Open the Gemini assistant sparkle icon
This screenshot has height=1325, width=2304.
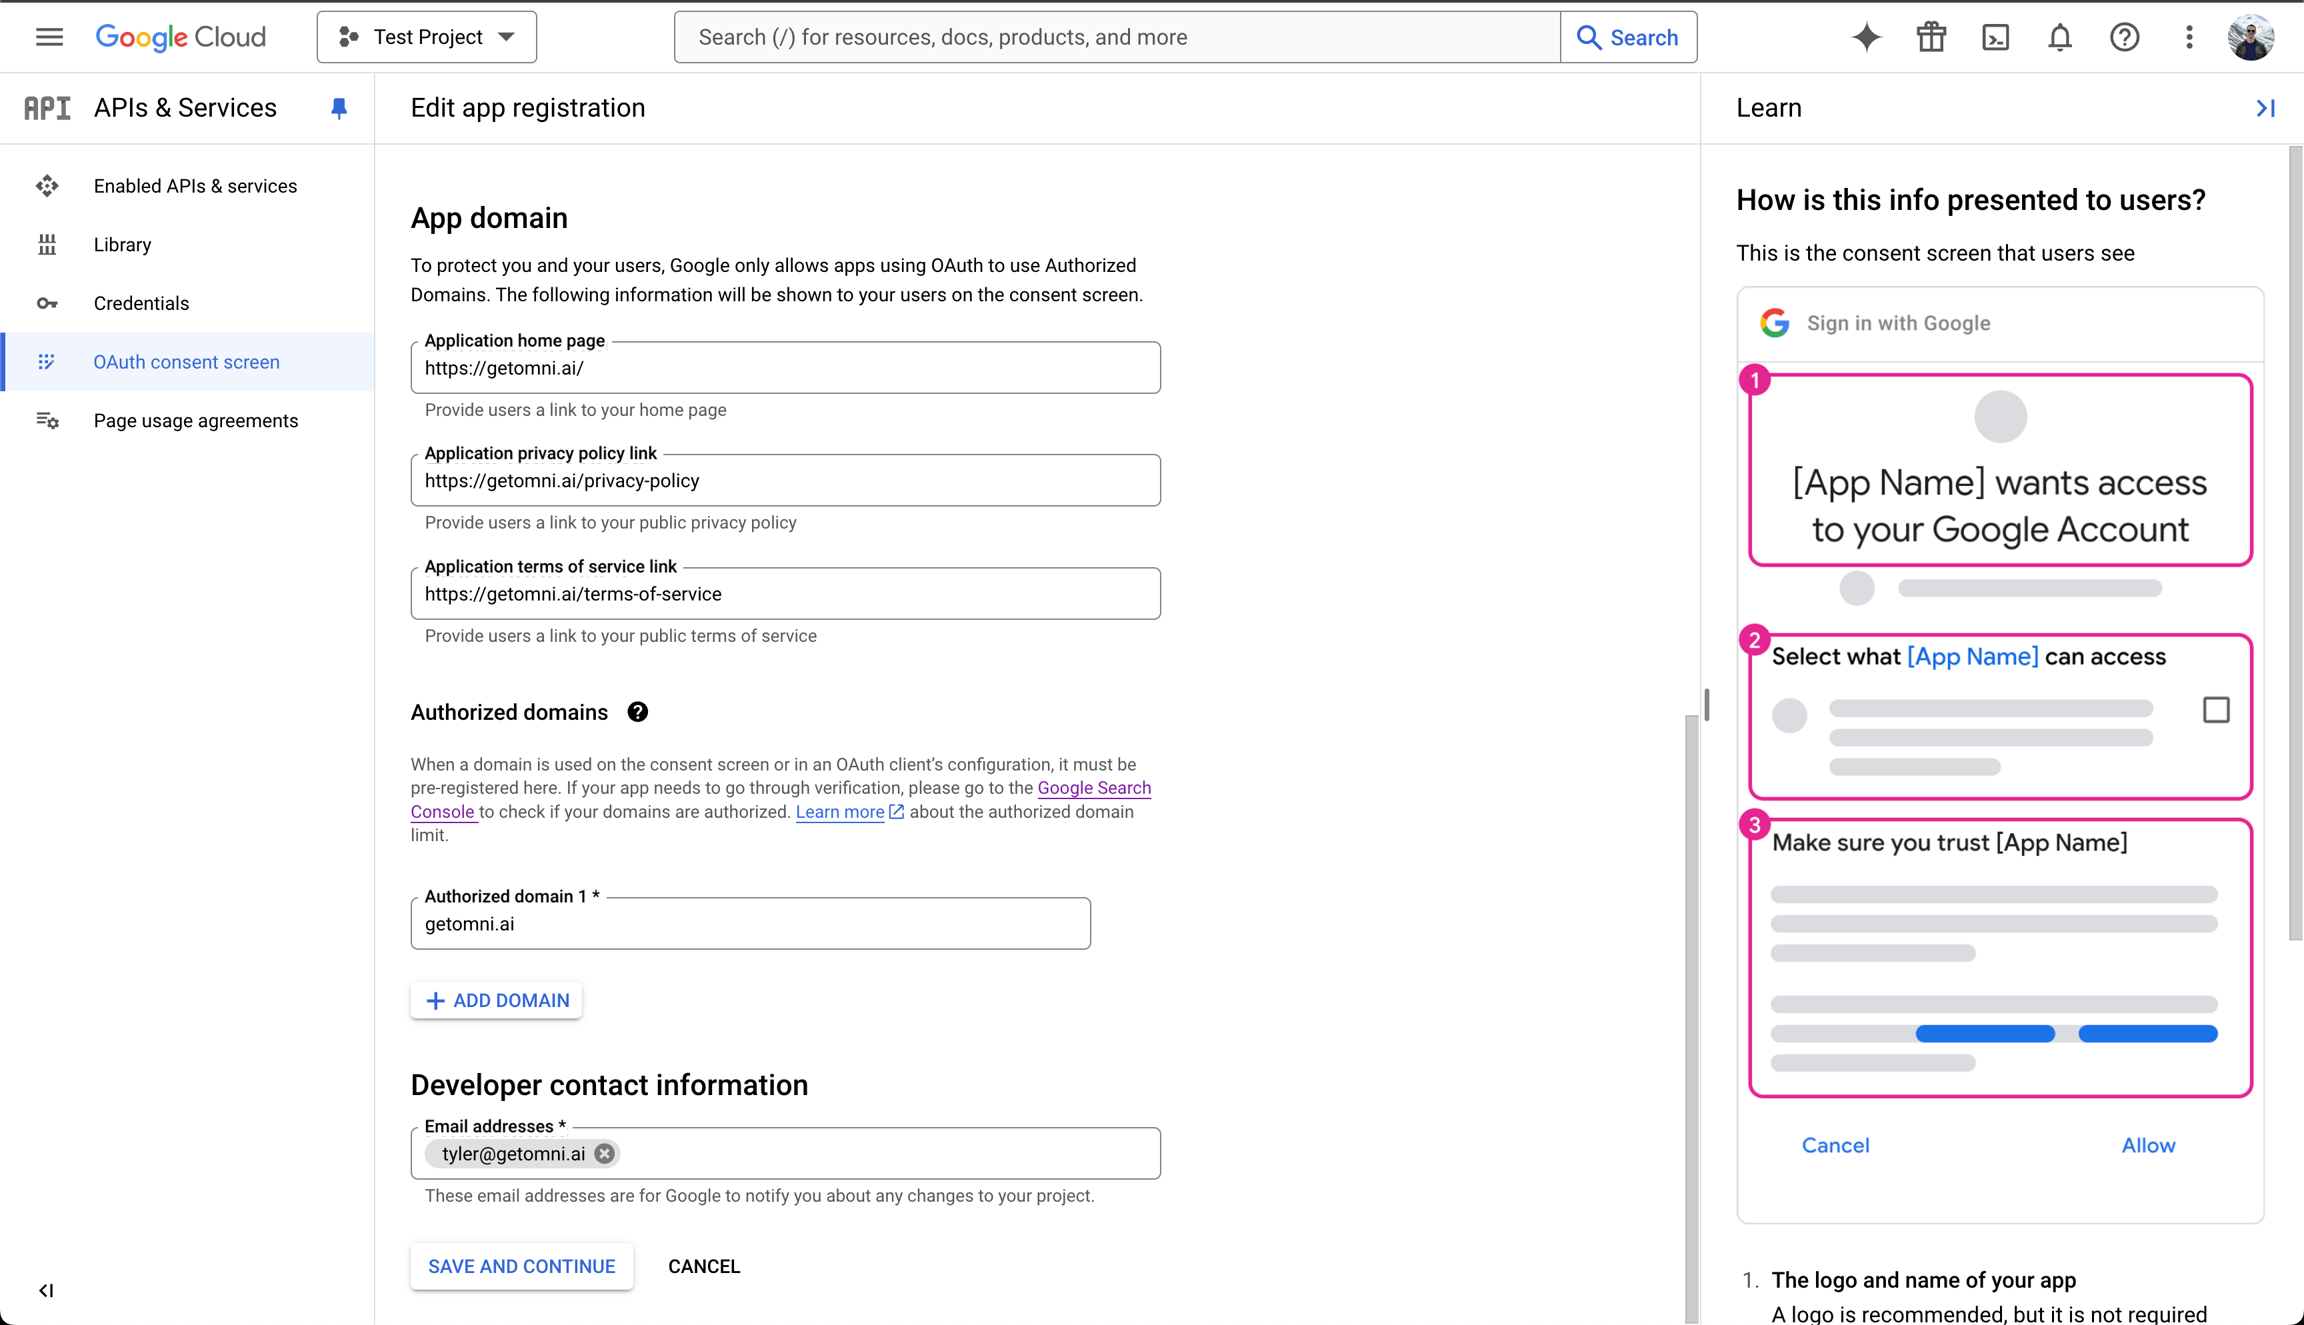coord(1866,36)
